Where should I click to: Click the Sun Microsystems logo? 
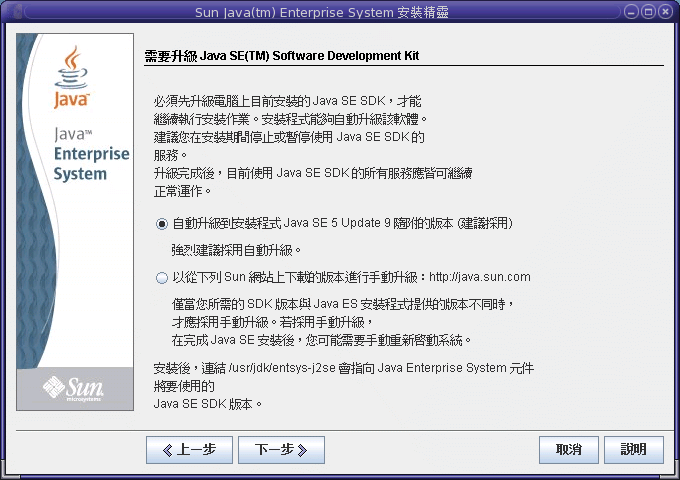click(x=74, y=387)
